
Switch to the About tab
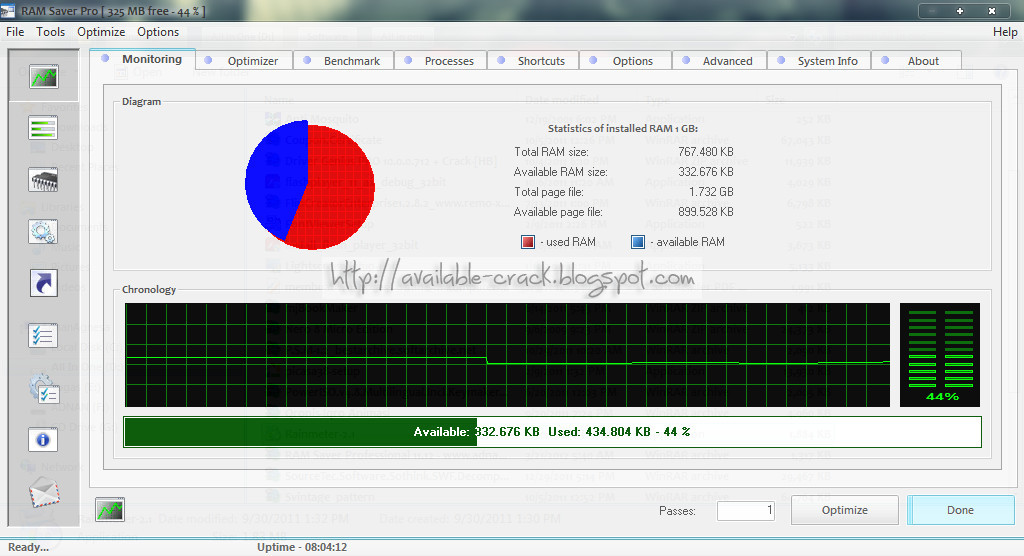pyautogui.click(x=916, y=61)
